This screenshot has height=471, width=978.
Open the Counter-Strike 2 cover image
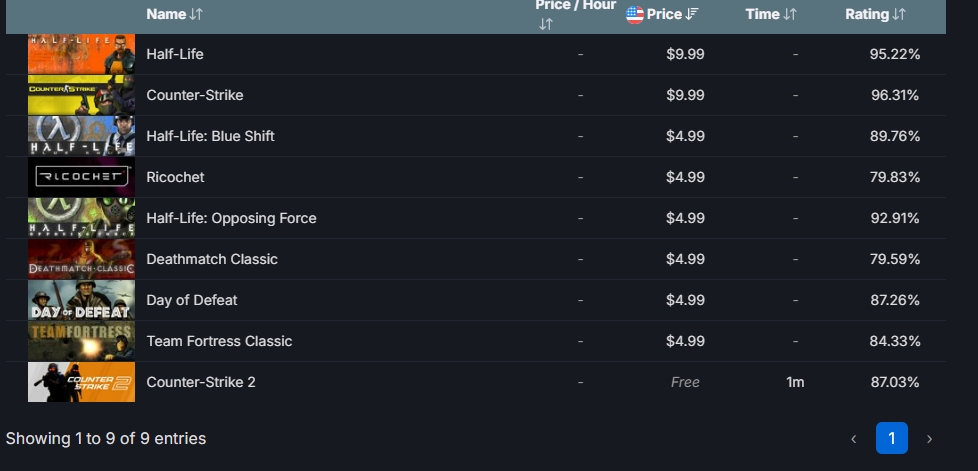(x=81, y=382)
